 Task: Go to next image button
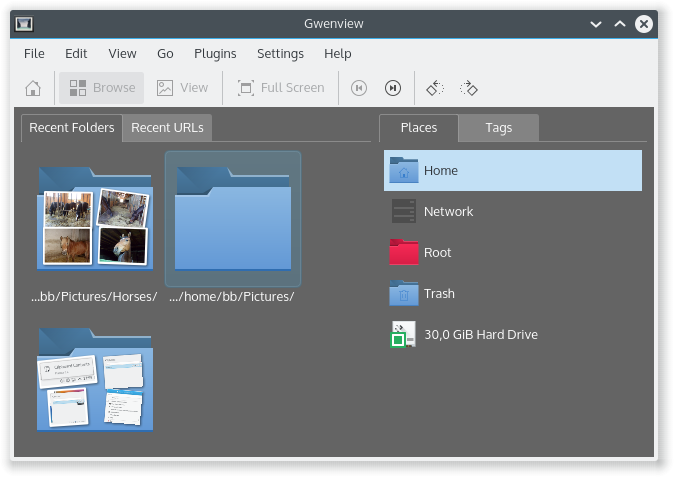click(x=393, y=88)
